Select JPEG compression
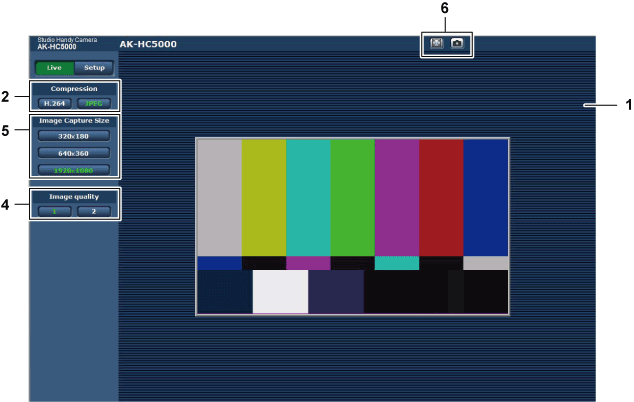634x402 pixels. coord(94,104)
